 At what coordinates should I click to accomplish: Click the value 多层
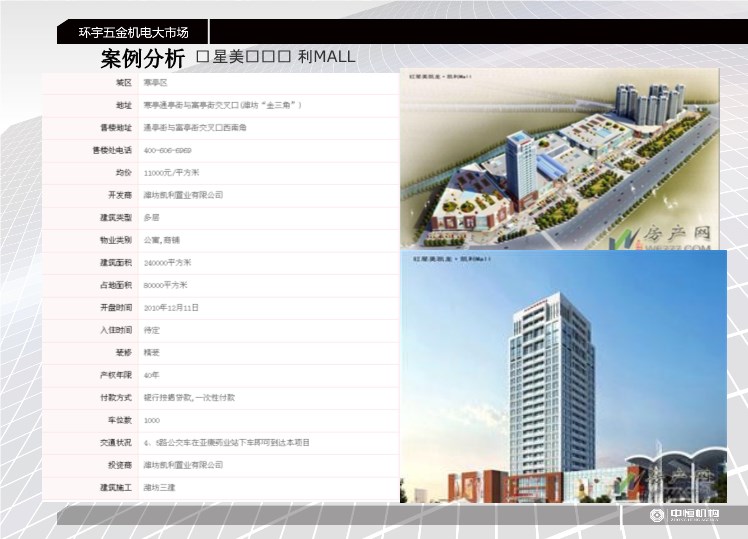point(152,218)
